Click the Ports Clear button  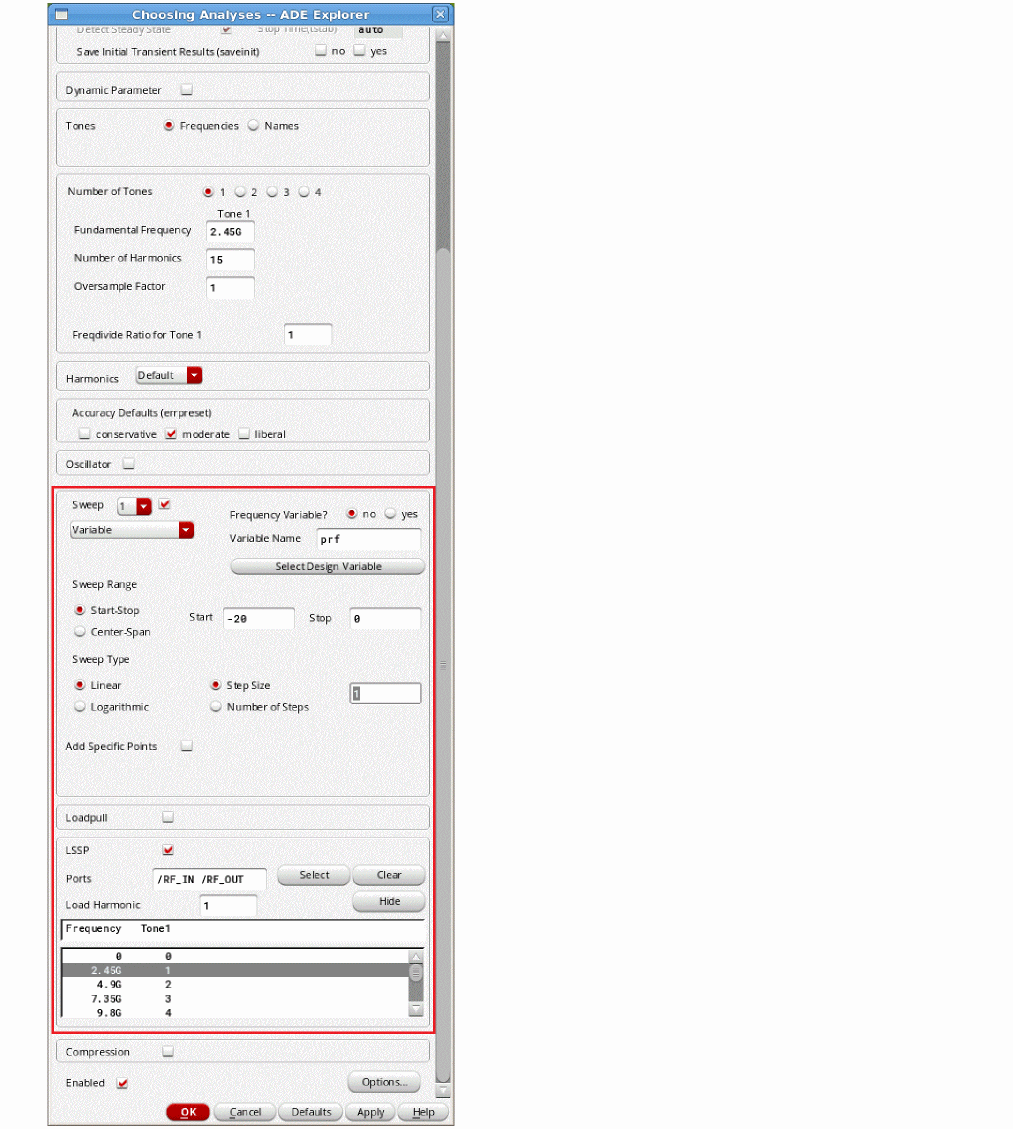[x=389, y=875]
